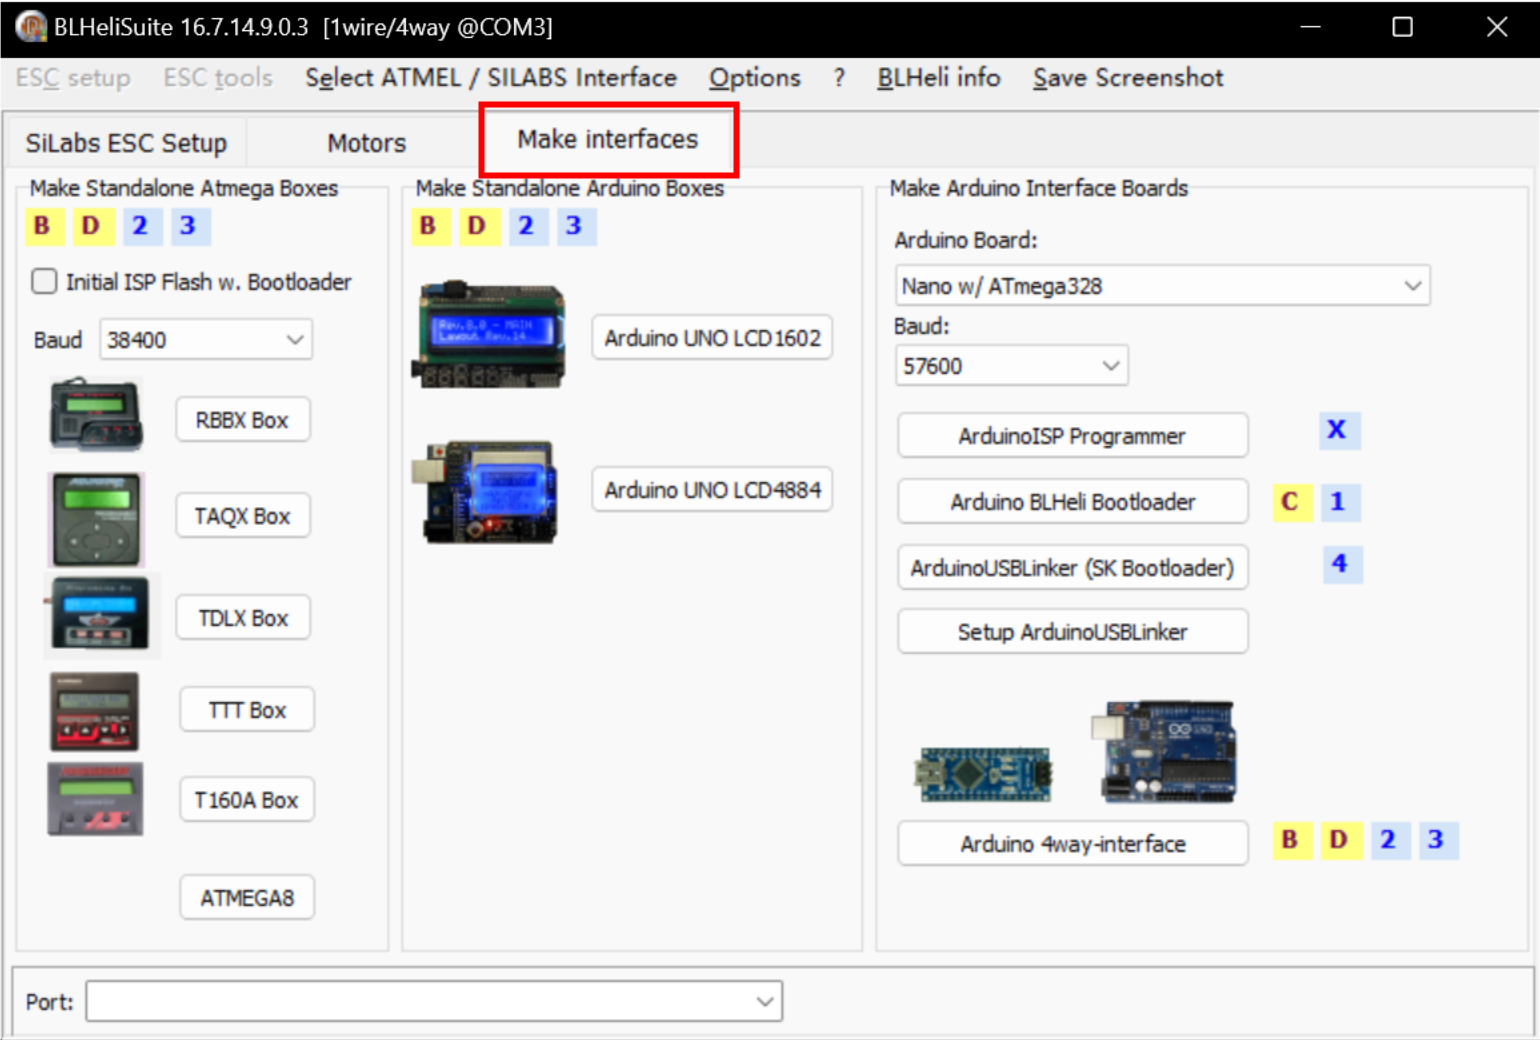Click the BLHeliSuite app icon in title bar

[x=30, y=27]
